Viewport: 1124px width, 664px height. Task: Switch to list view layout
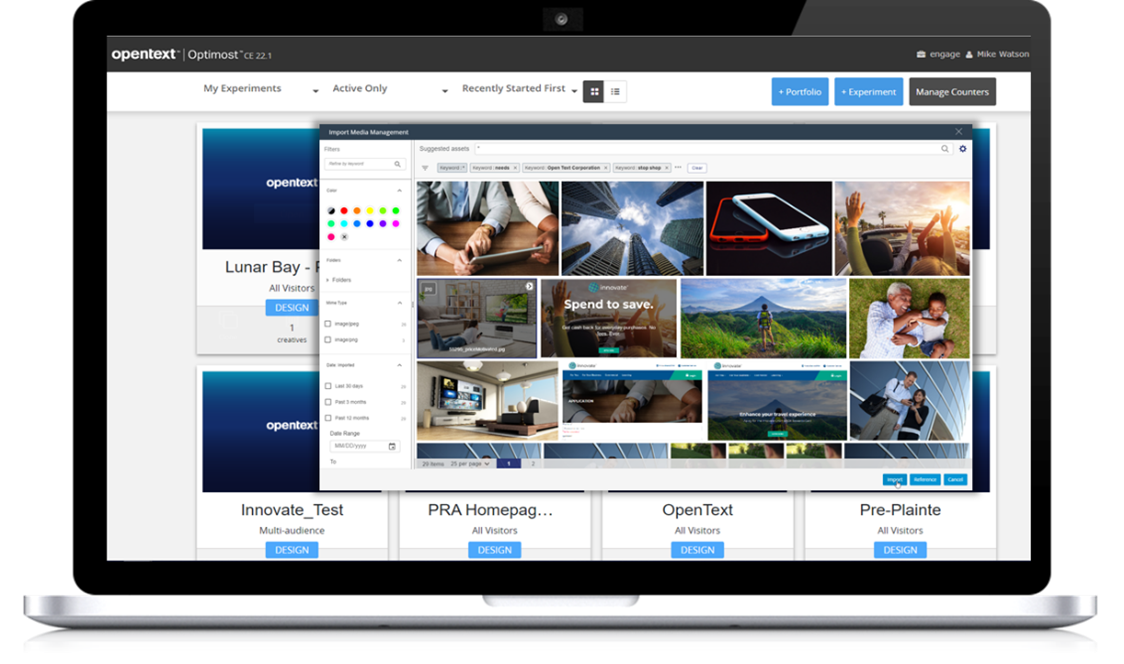click(615, 92)
